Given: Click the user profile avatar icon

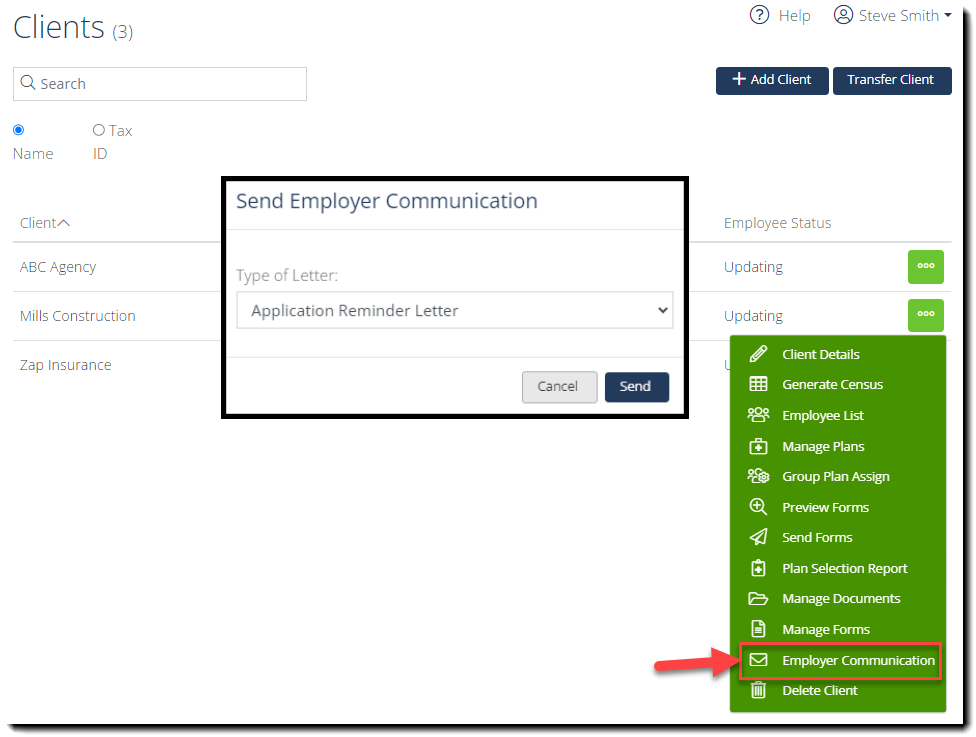Looking at the screenshot, I should pos(843,14).
